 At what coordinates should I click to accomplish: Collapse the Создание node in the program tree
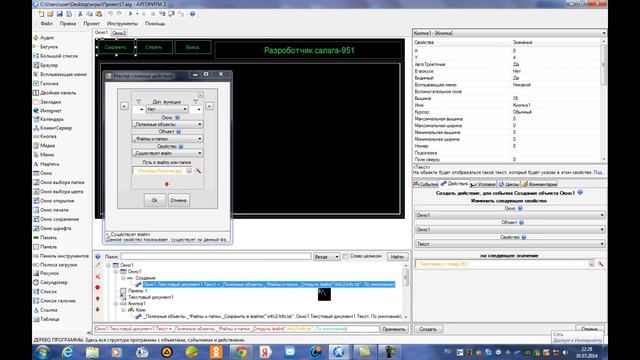click(x=123, y=278)
